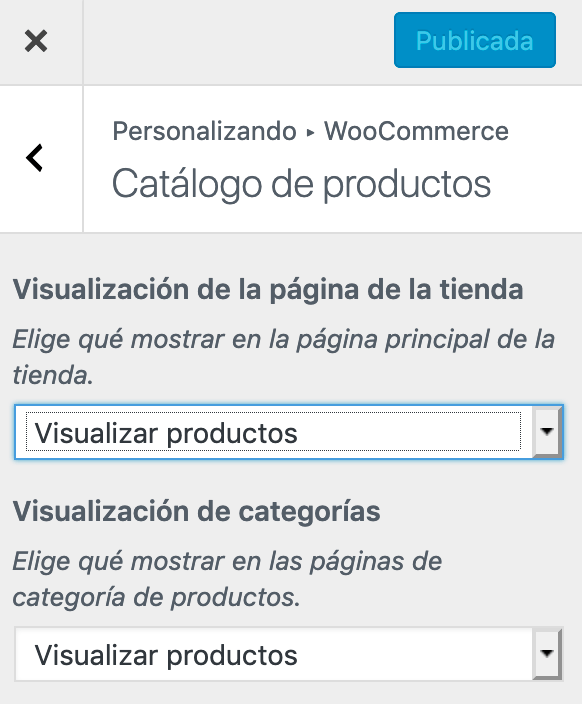
Task: Click the Catálogo de productos section title
Action: pos(301,184)
